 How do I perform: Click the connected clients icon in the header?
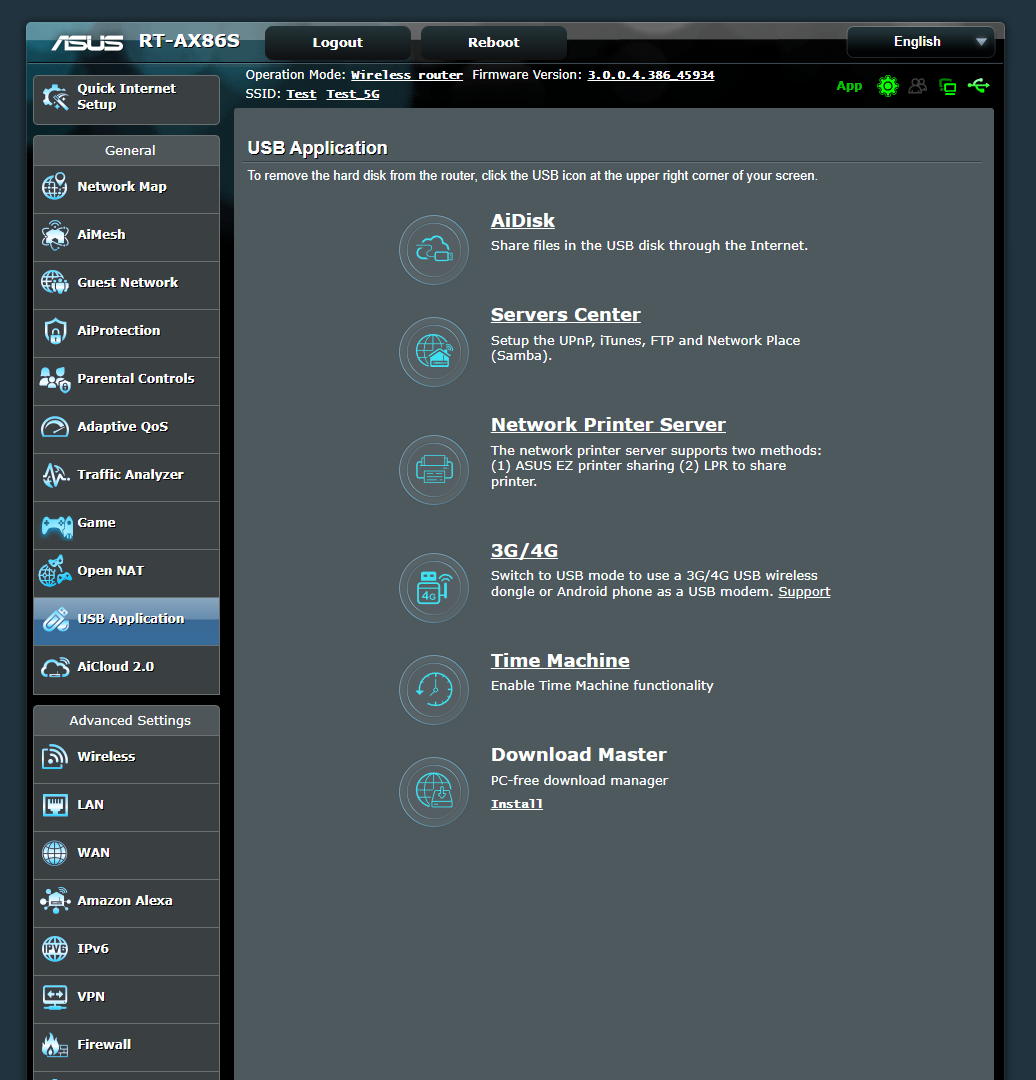[917, 86]
